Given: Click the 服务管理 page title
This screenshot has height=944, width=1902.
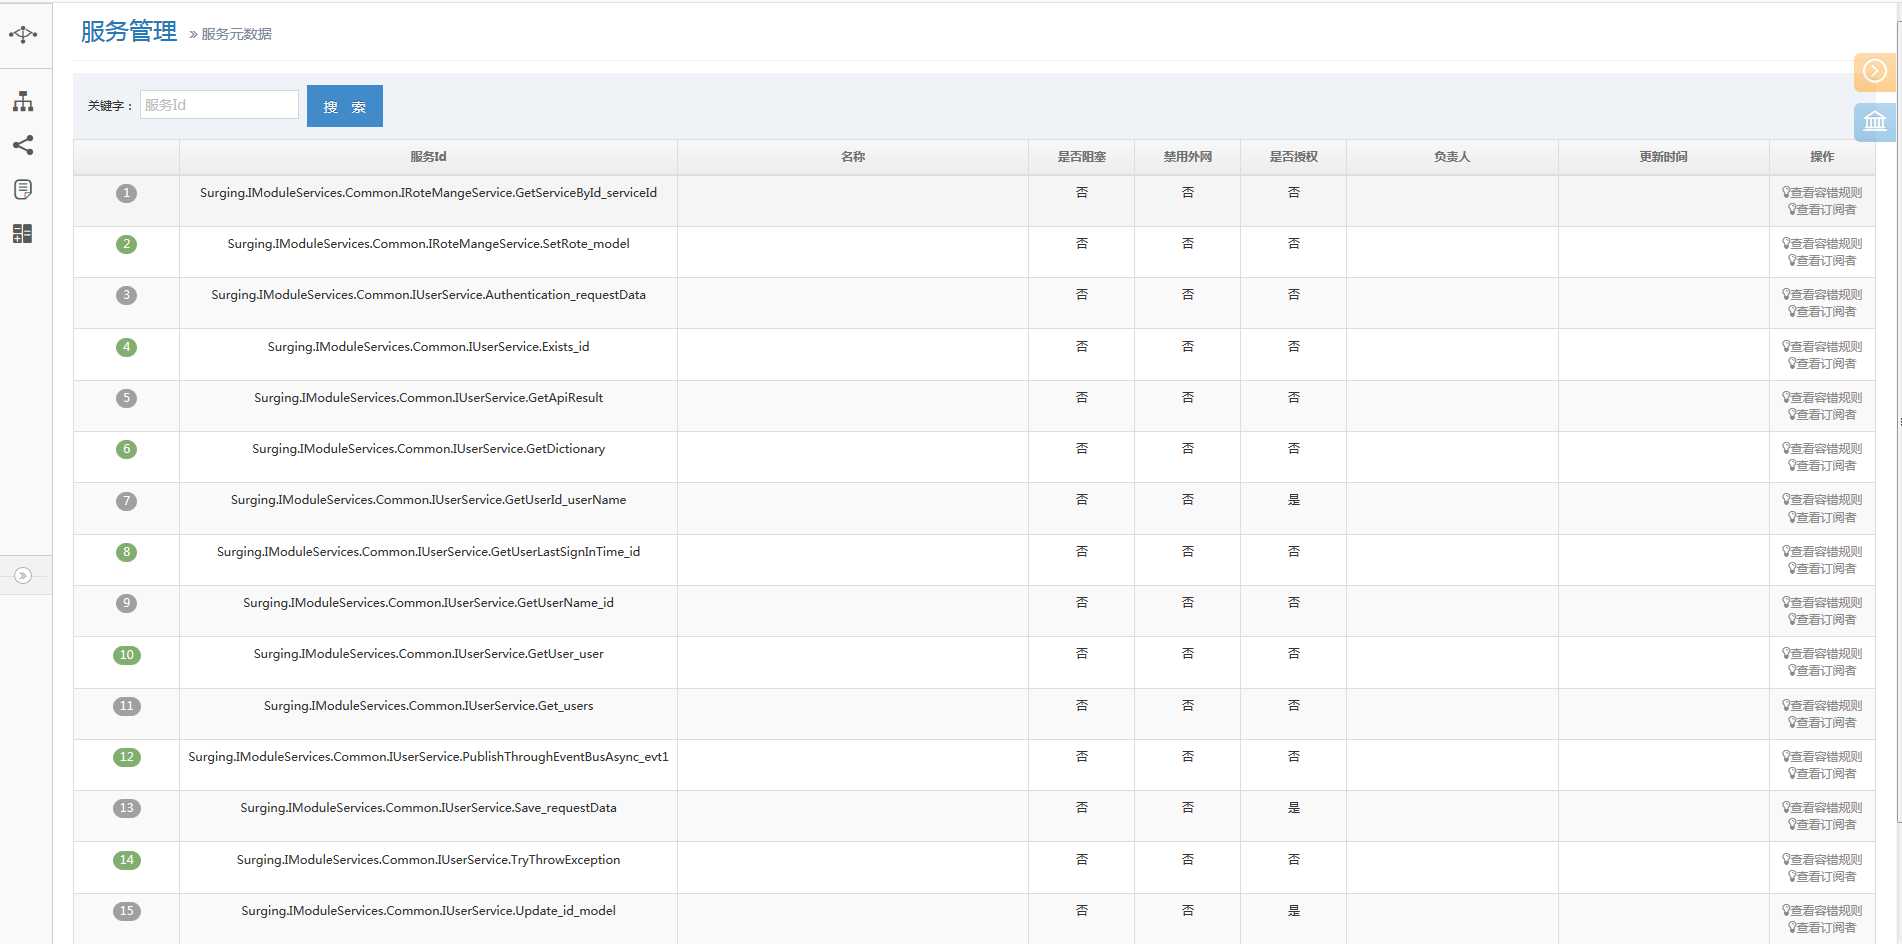Looking at the screenshot, I should click(x=129, y=32).
